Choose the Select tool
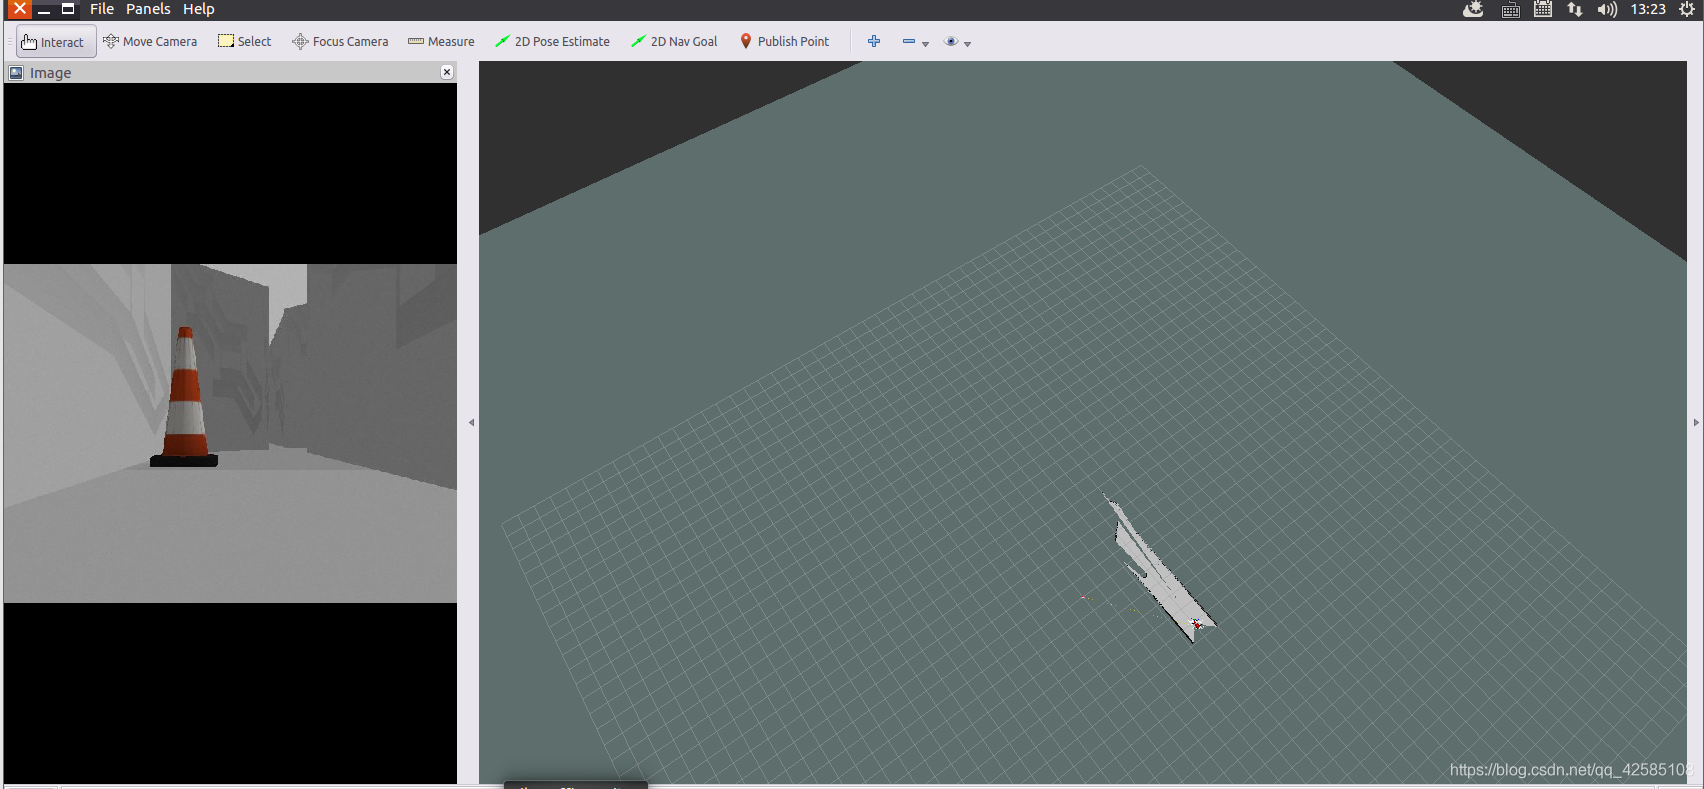The image size is (1704, 789). (245, 42)
